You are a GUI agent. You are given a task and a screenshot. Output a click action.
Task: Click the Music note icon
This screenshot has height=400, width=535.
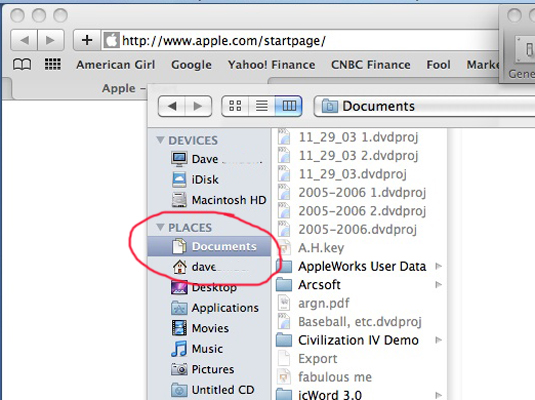coord(179,349)
